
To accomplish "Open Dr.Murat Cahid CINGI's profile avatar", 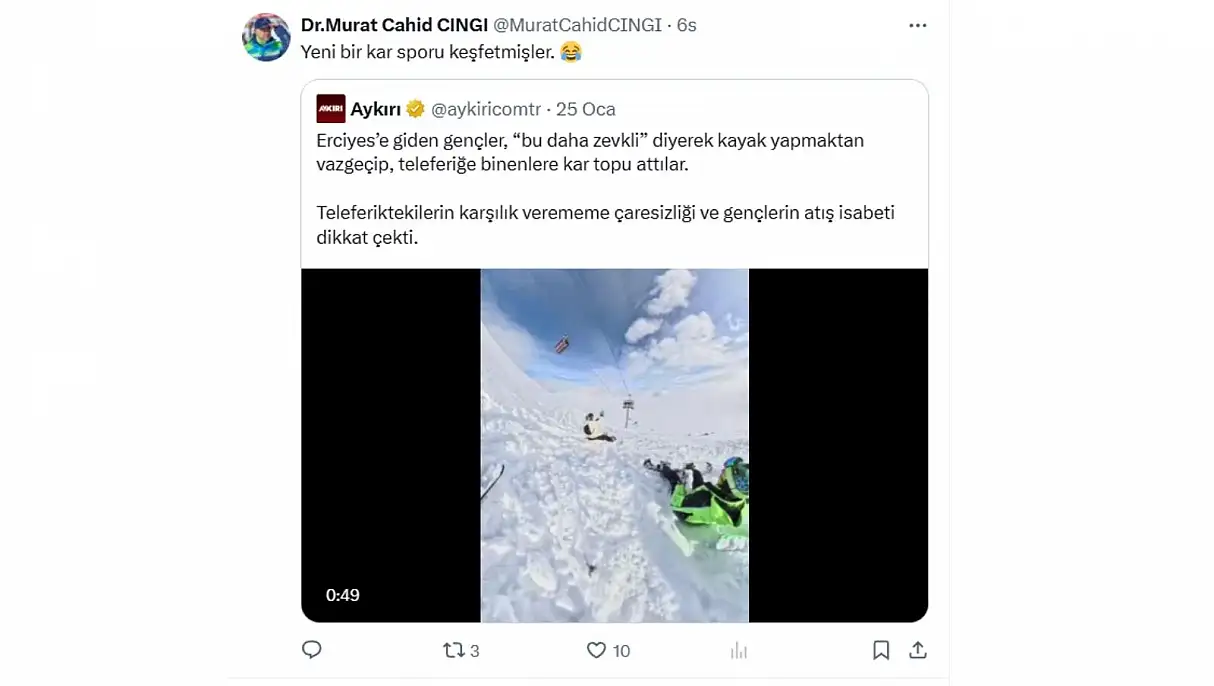I will [x=266, y=38].
